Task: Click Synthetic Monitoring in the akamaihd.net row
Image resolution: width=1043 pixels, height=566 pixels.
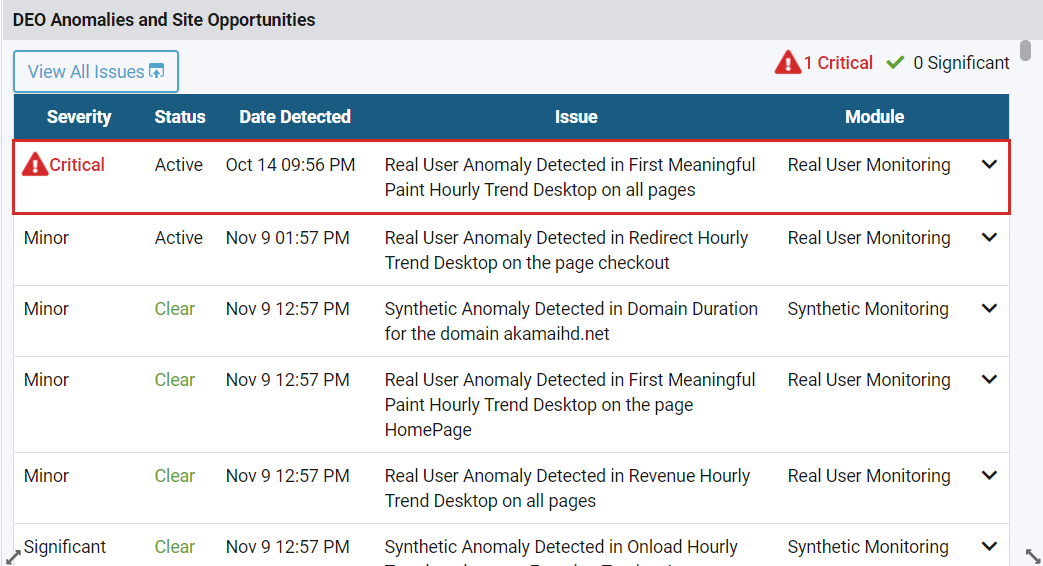Action: [868, 309]
